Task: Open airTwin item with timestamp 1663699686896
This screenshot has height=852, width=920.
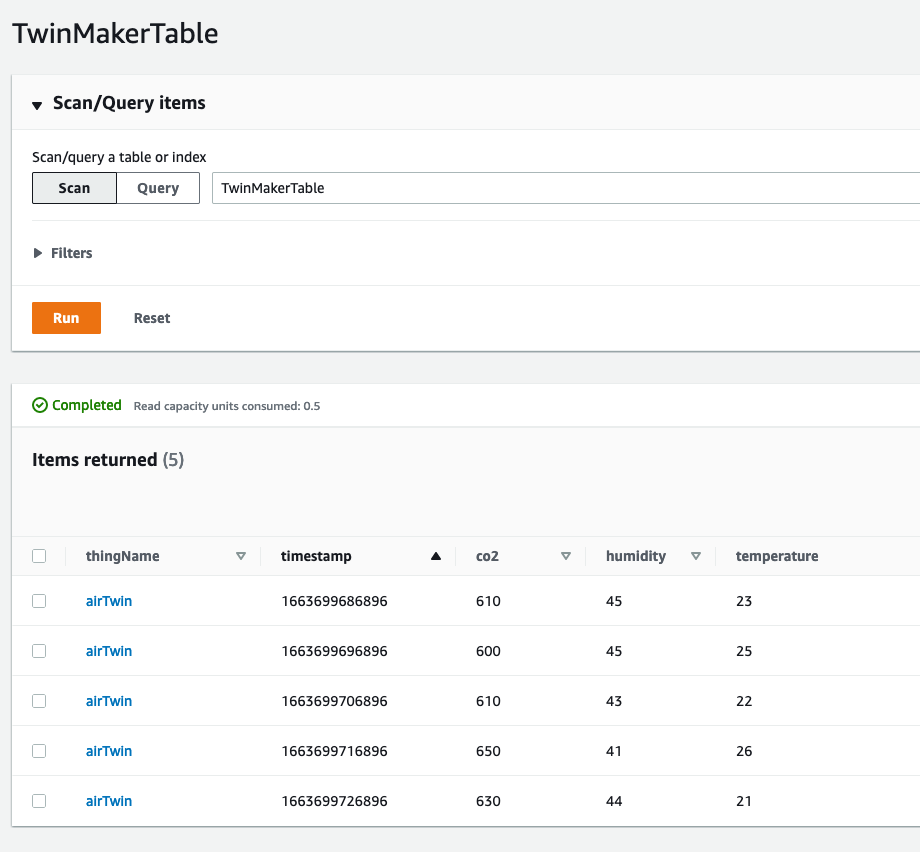Action: tap(109, 601)
